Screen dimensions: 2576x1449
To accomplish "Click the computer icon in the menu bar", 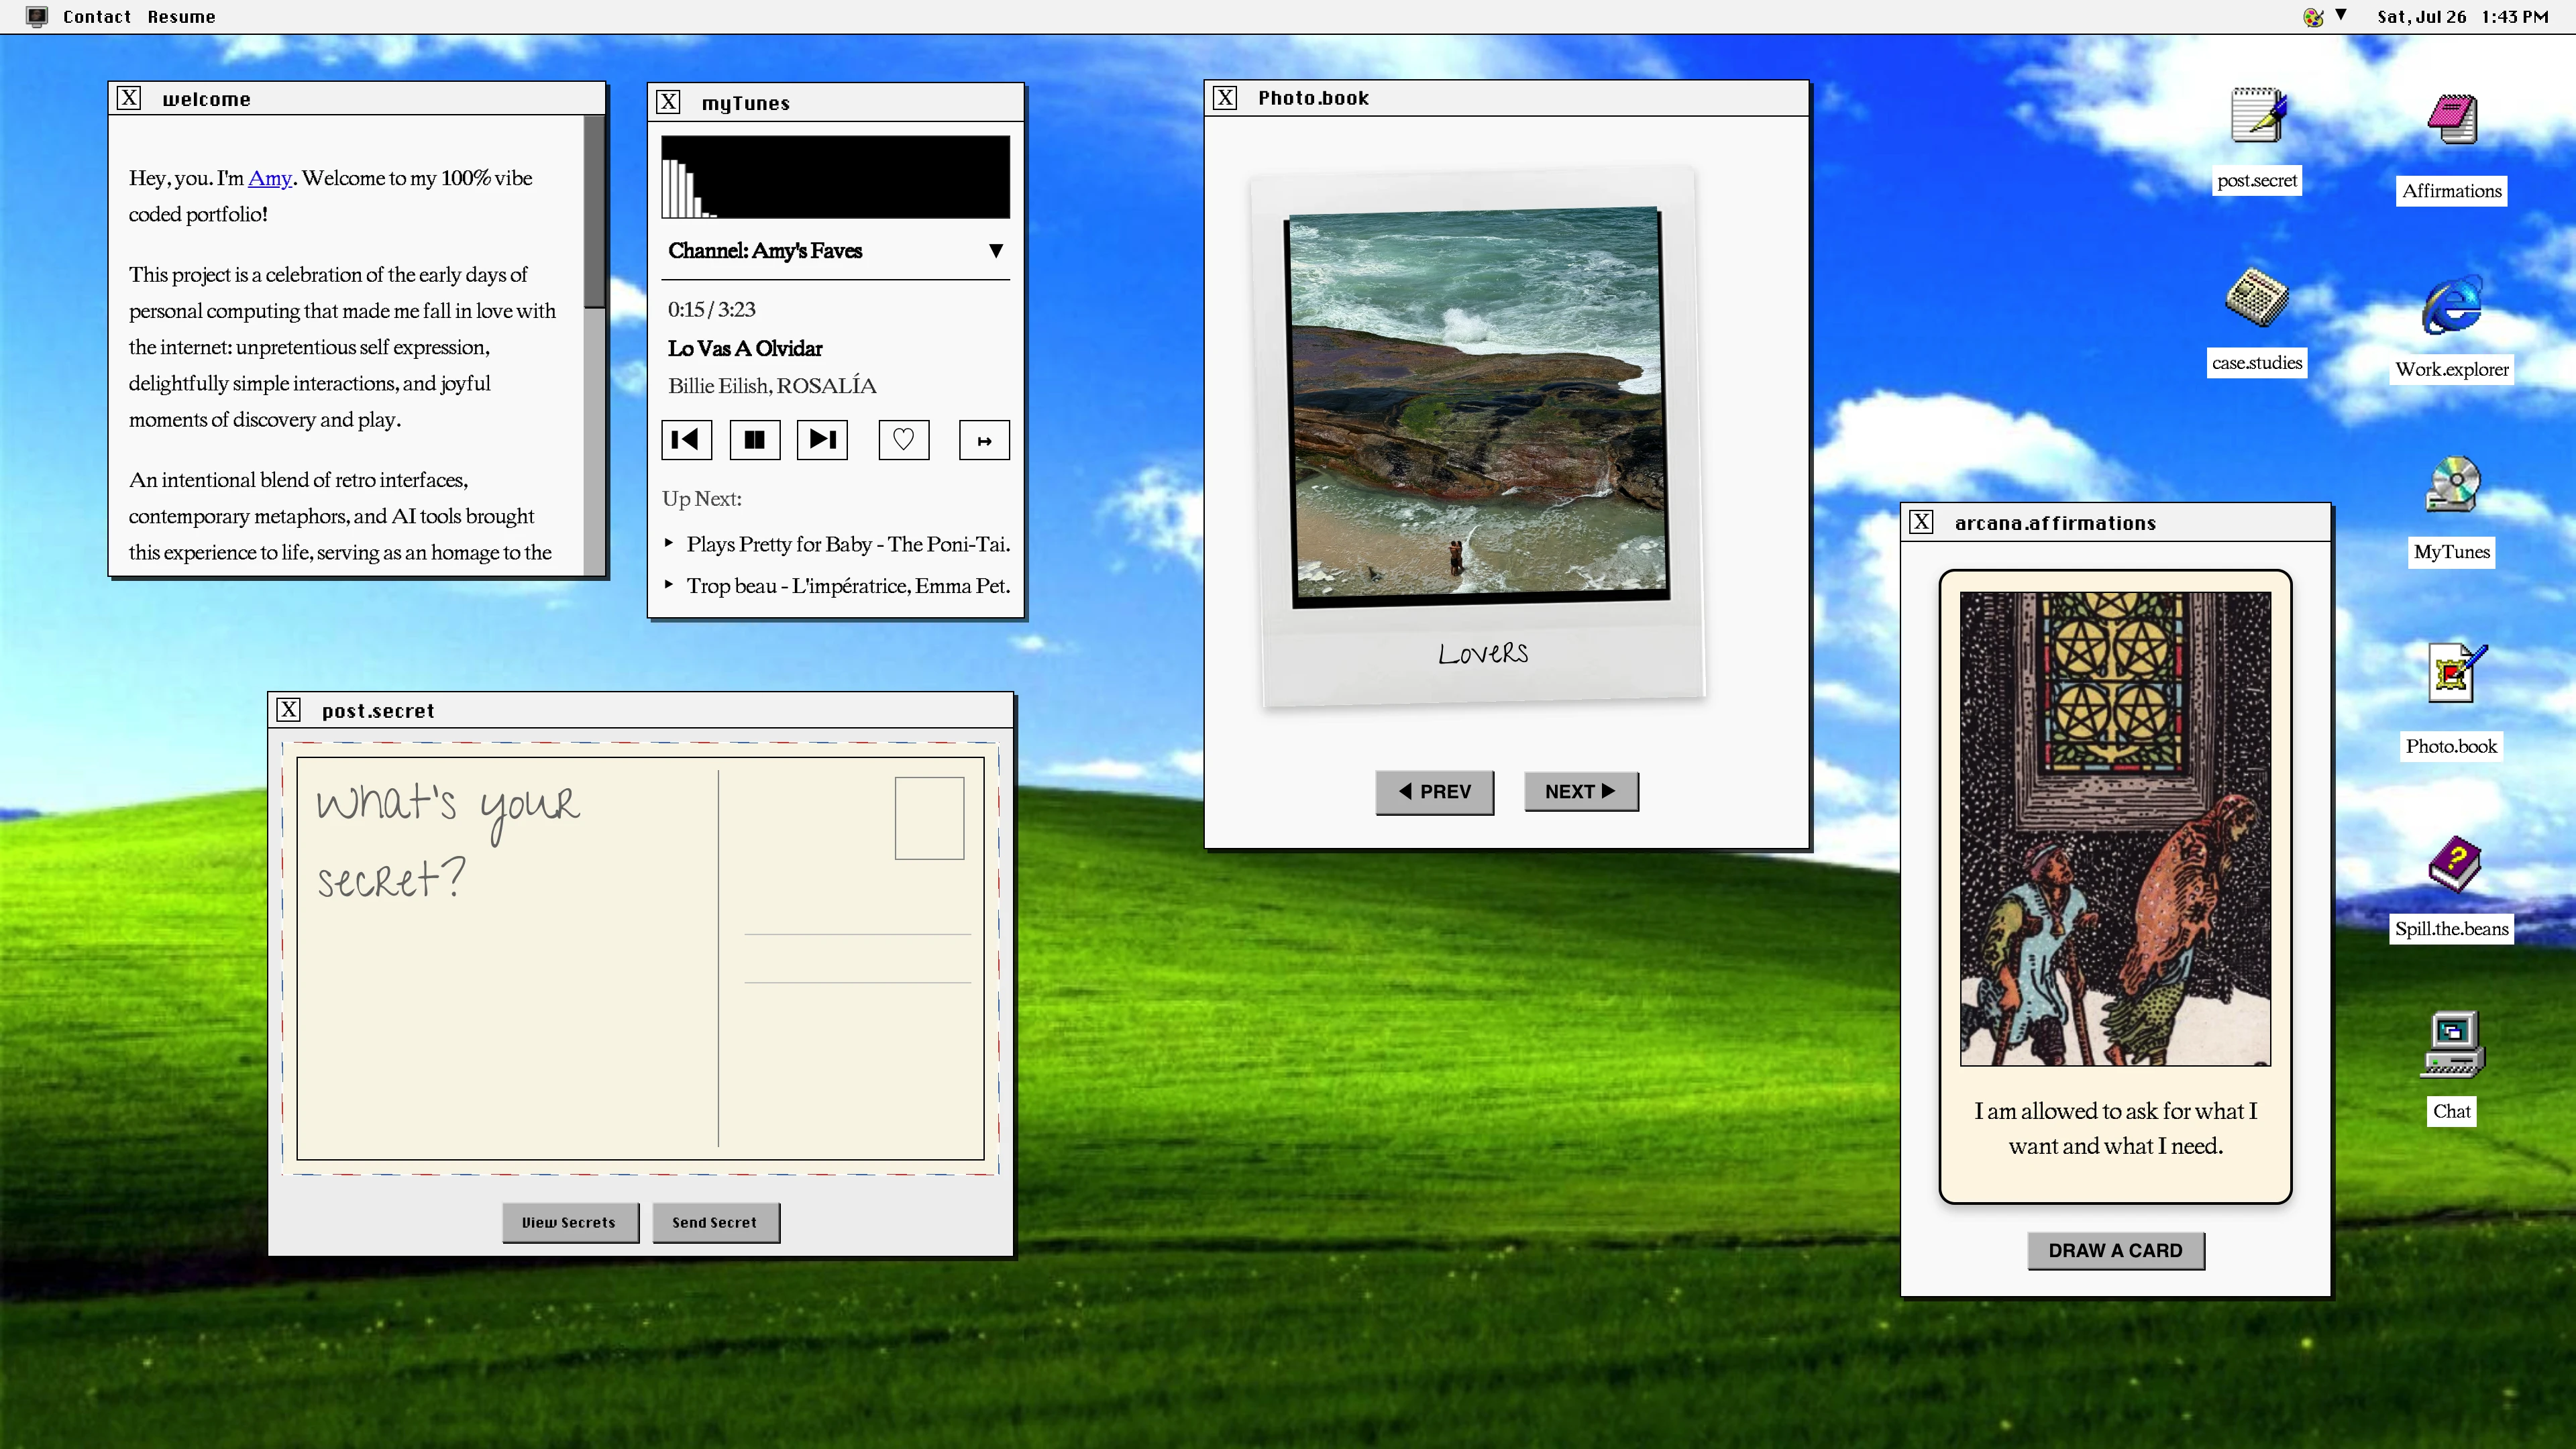I will click(37, 16).
